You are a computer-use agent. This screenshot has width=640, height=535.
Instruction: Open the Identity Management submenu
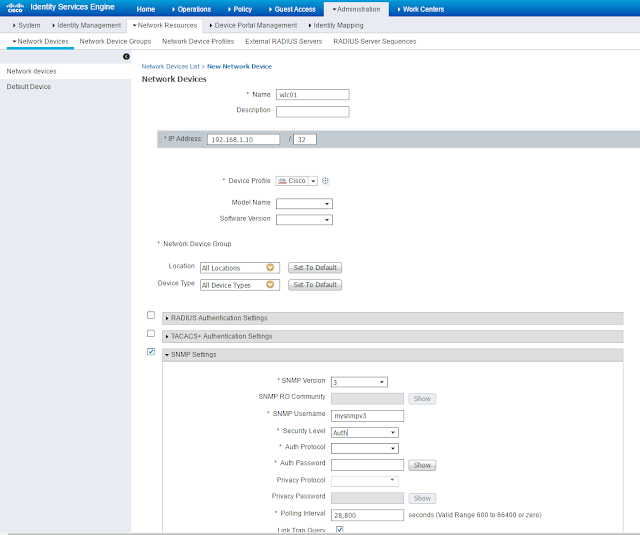87,25
